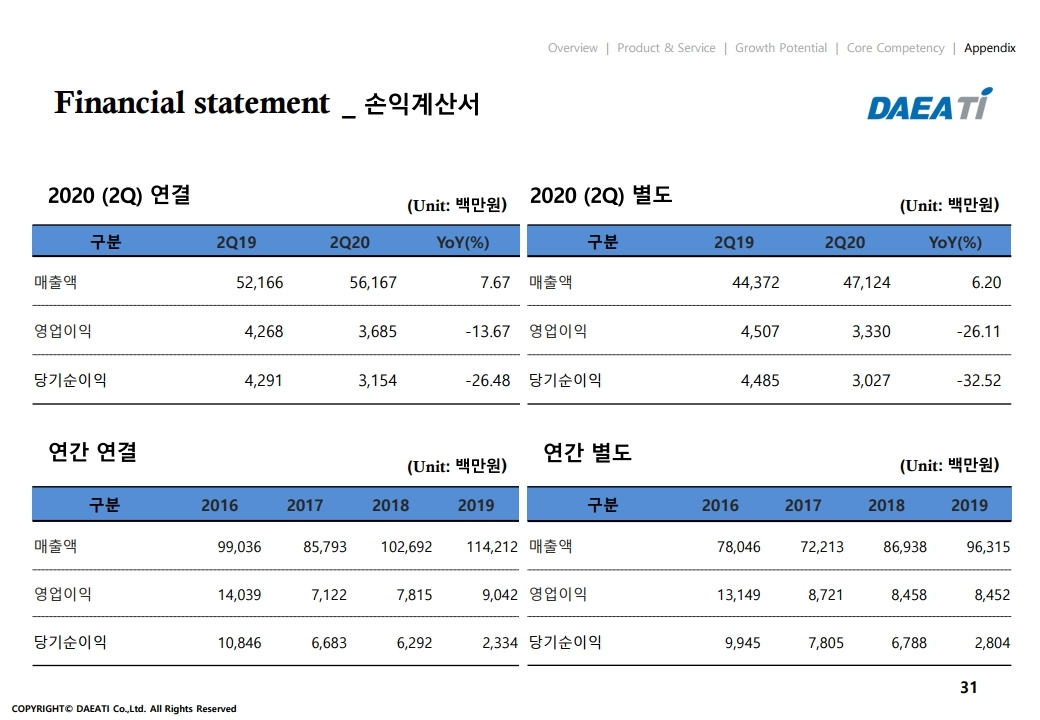This screenshot has height=720, width=1040.
Task: Click net income value 2,804
Action: tap(992, 643)
